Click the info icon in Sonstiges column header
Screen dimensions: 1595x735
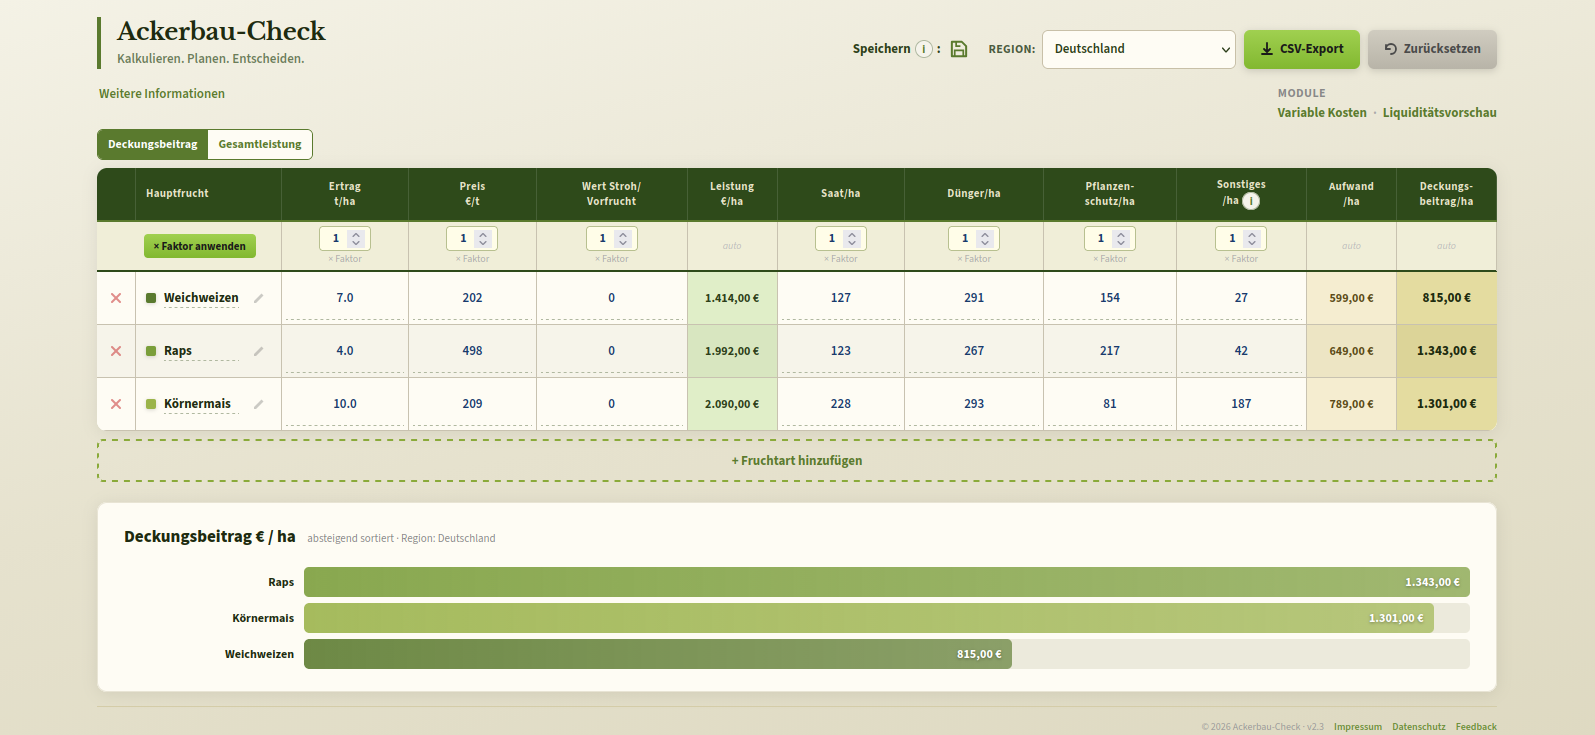1251,201
